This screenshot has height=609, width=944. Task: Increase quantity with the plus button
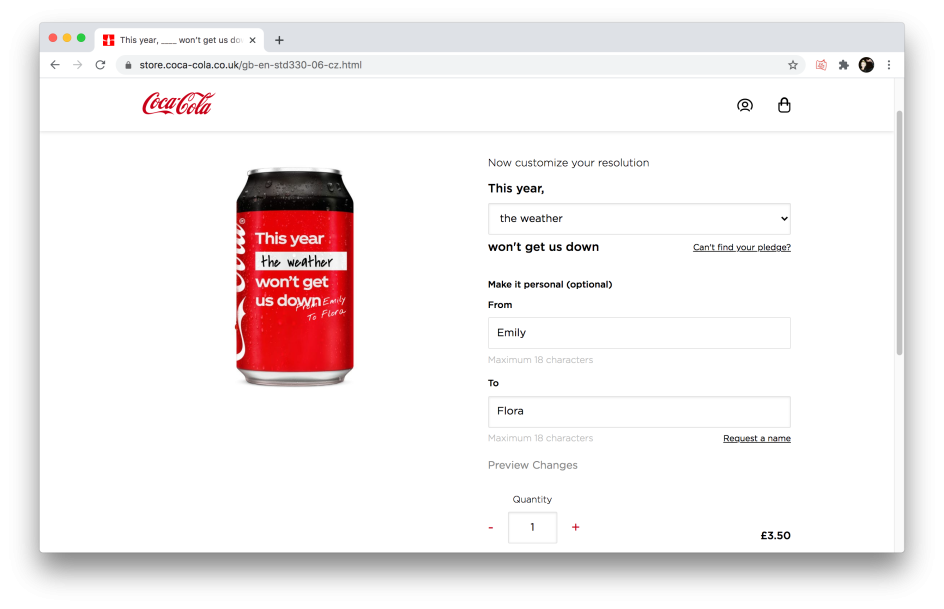(575, 527)
